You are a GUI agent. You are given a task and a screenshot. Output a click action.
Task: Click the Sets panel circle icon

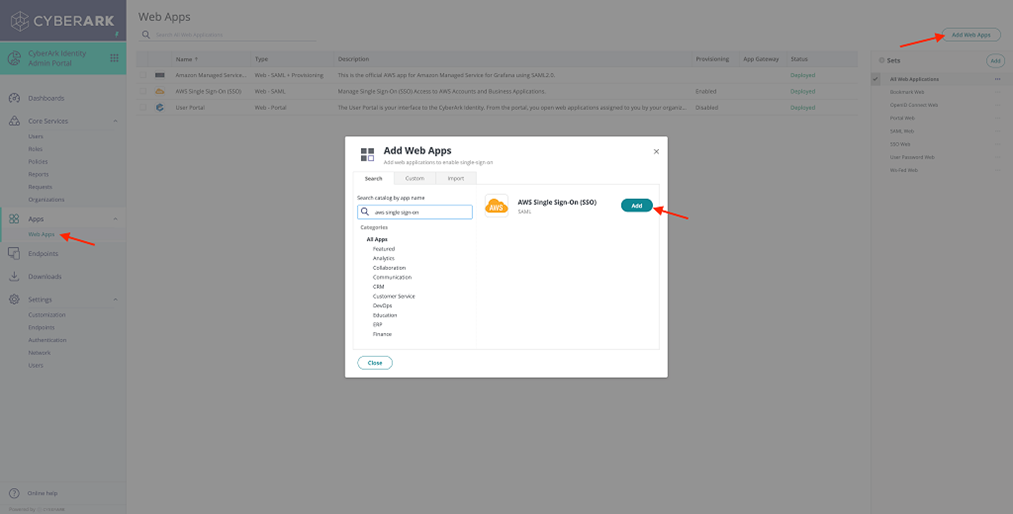881,60
